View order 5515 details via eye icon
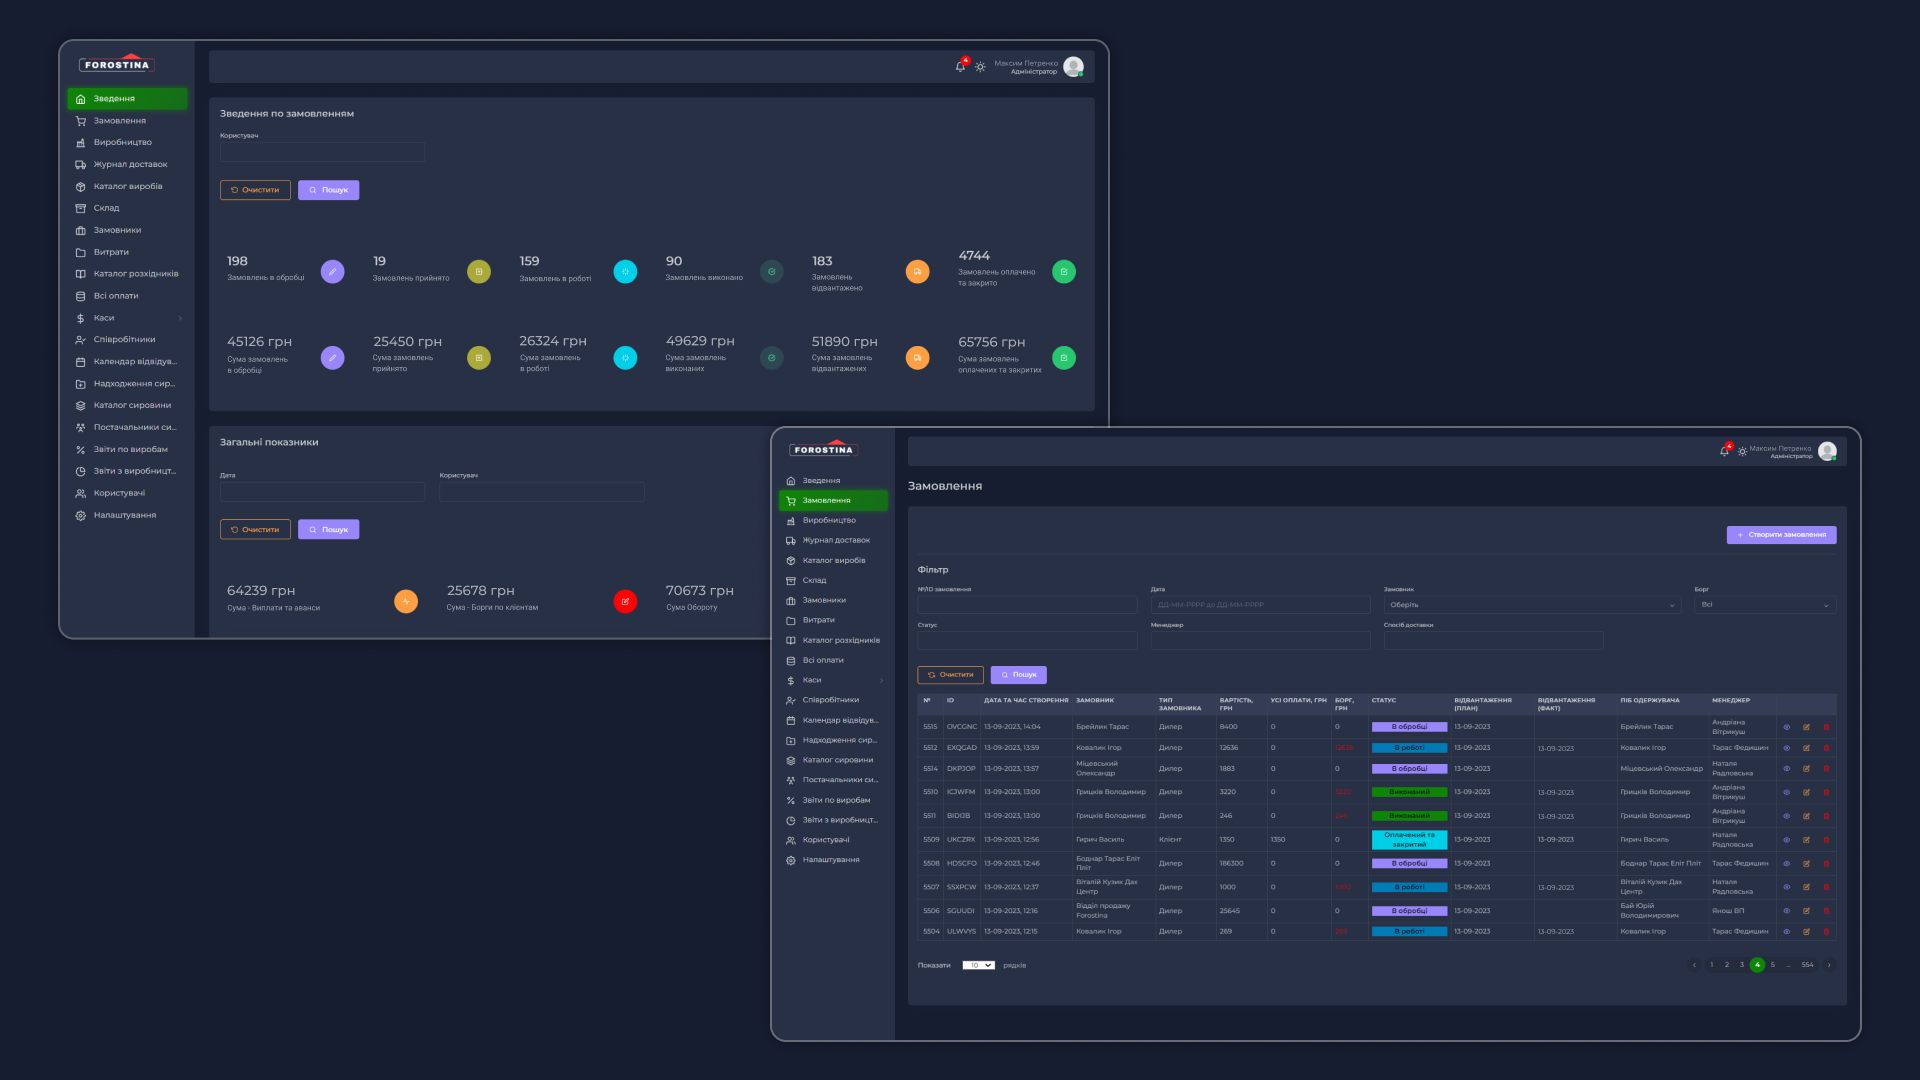1920x1080 pixels. 1786,727
